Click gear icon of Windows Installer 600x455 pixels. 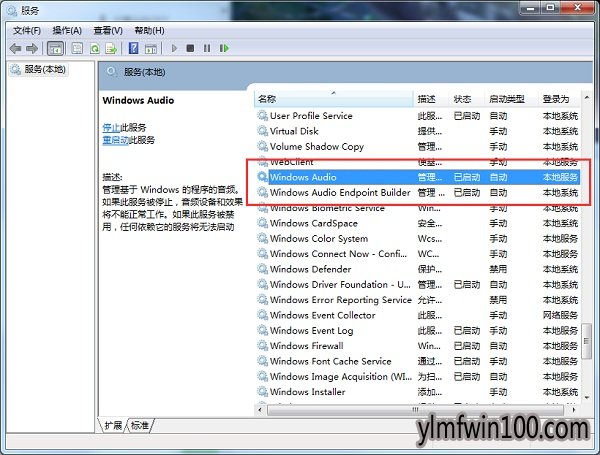pos(262,391)
